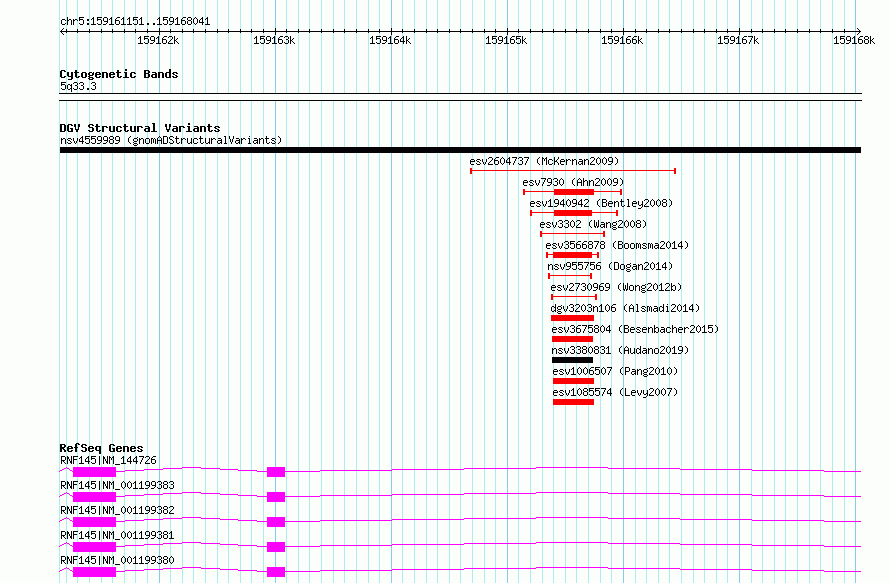Click the small magenta exon of NM_001199382
890x583 pixels.
(x=276, y=522)
